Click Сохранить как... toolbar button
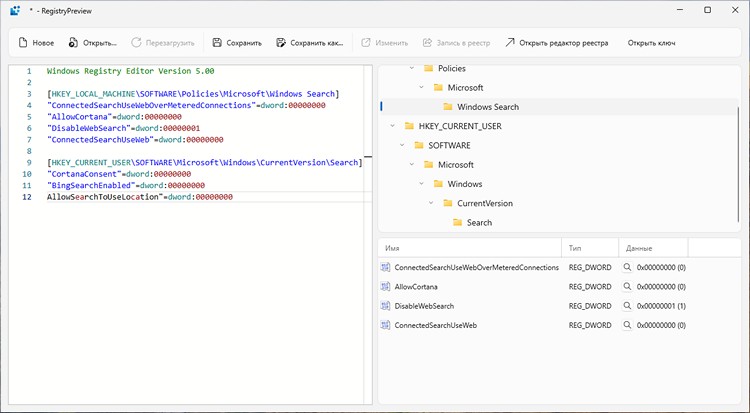The width and height of the screenshot is (750, 413). click(x=310, y=43)
